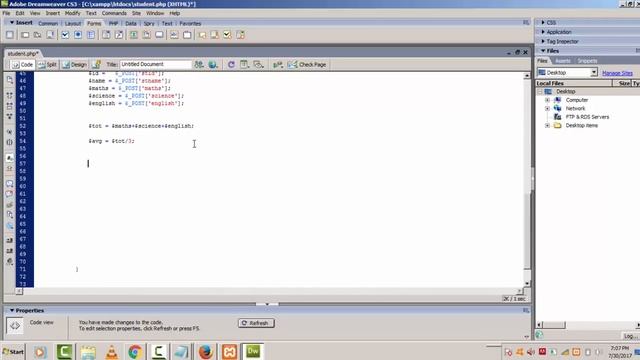Insert a Button form element
Screen dimensions: 640x360
point(159,35)
